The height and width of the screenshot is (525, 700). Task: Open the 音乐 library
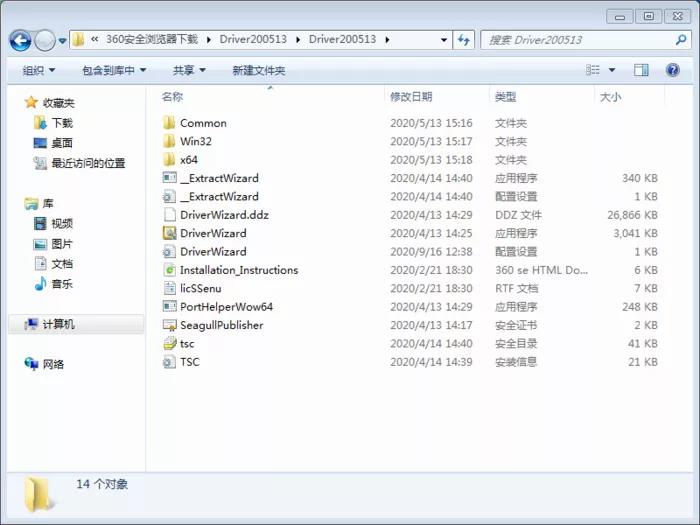pyautogui.click(x=53, y=284)
